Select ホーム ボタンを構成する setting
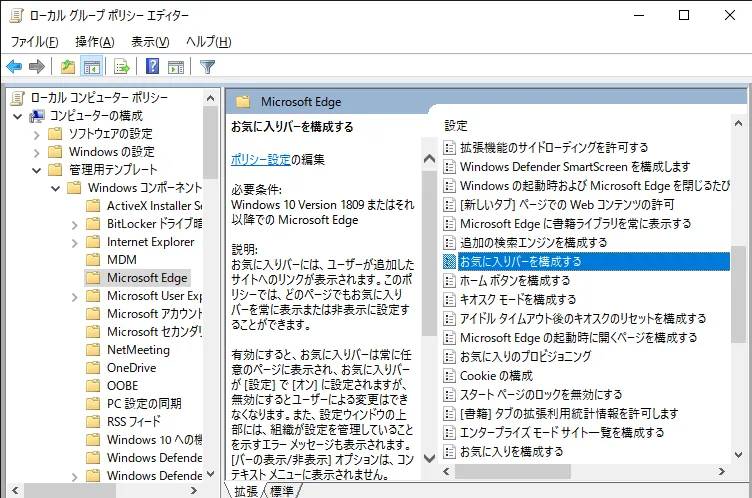Viewport: 752px width, 498px height. click(x=515, y=281)
